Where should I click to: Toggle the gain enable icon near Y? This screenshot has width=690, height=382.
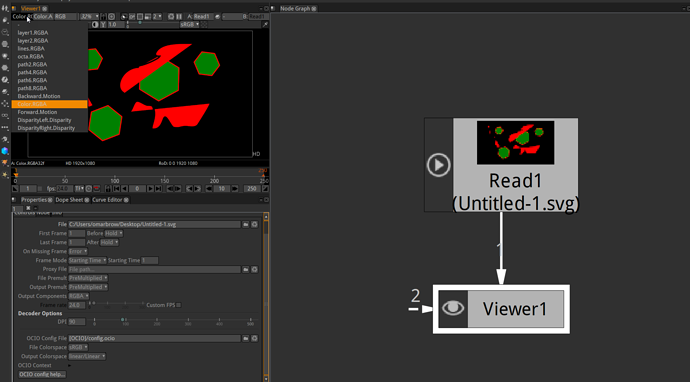pos(95,25)
